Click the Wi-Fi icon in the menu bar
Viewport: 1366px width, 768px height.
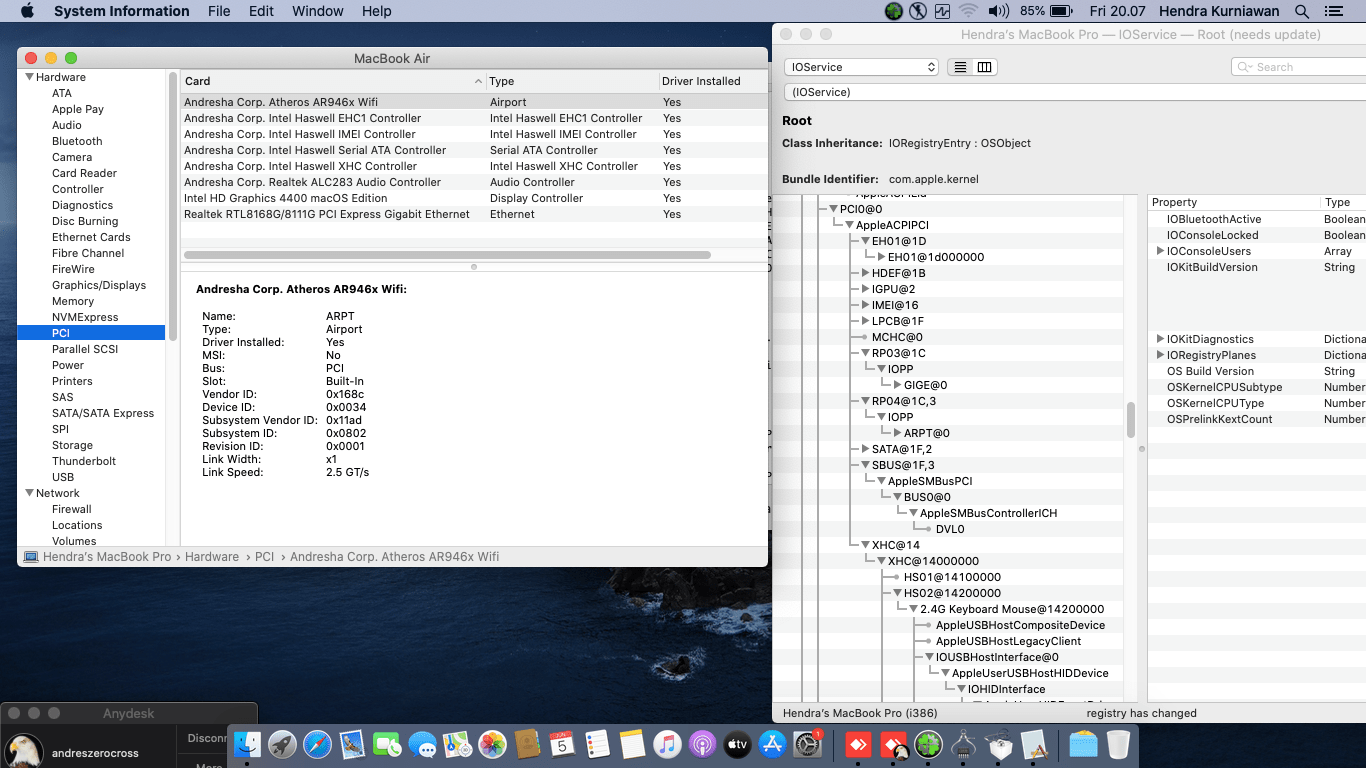pos(968,11)
